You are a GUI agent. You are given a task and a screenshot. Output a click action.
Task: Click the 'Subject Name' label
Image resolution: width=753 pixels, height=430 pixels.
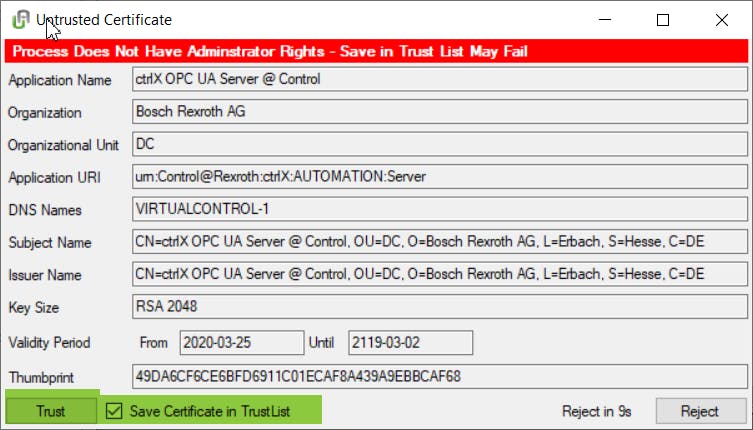click(50, 243)
